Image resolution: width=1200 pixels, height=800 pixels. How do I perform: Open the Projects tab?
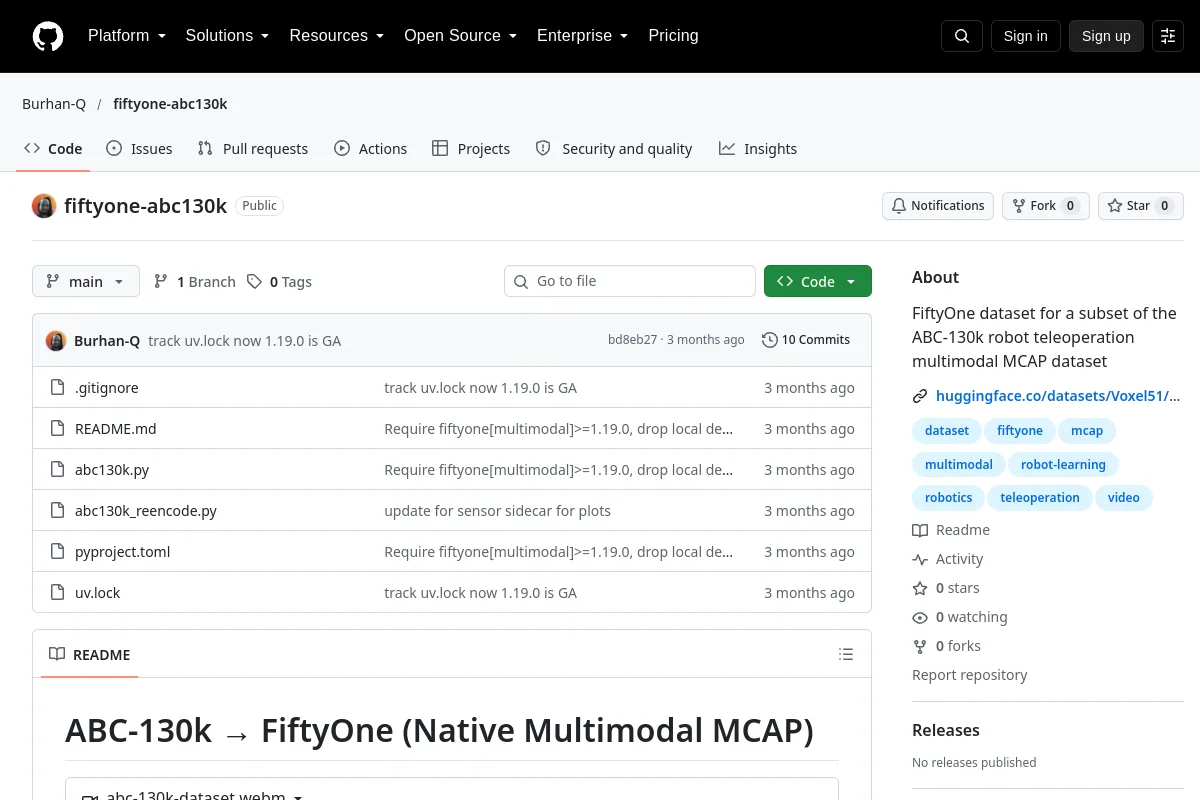pyautogui.click(x=471, y=149)
